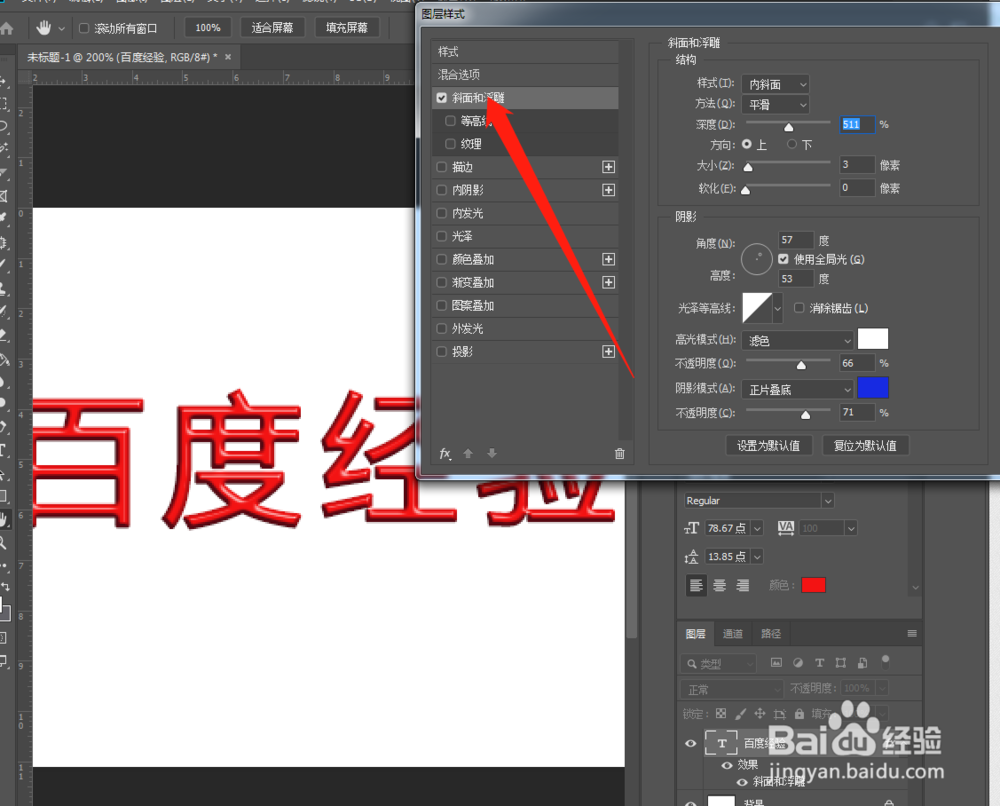This screenshot has width=1000, height=806.
Task: Select direction 下 radio button
Action: point(792,144)
